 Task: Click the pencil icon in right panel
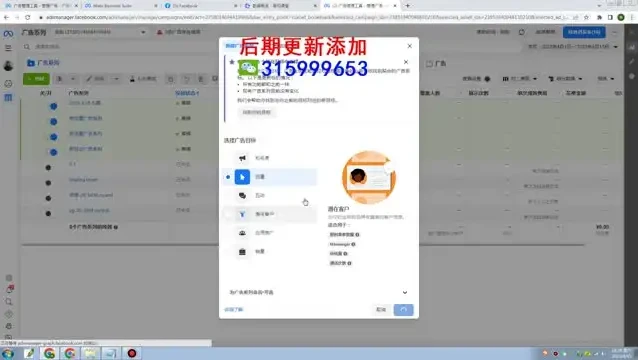pyautogui.click(x=631, y=62)
